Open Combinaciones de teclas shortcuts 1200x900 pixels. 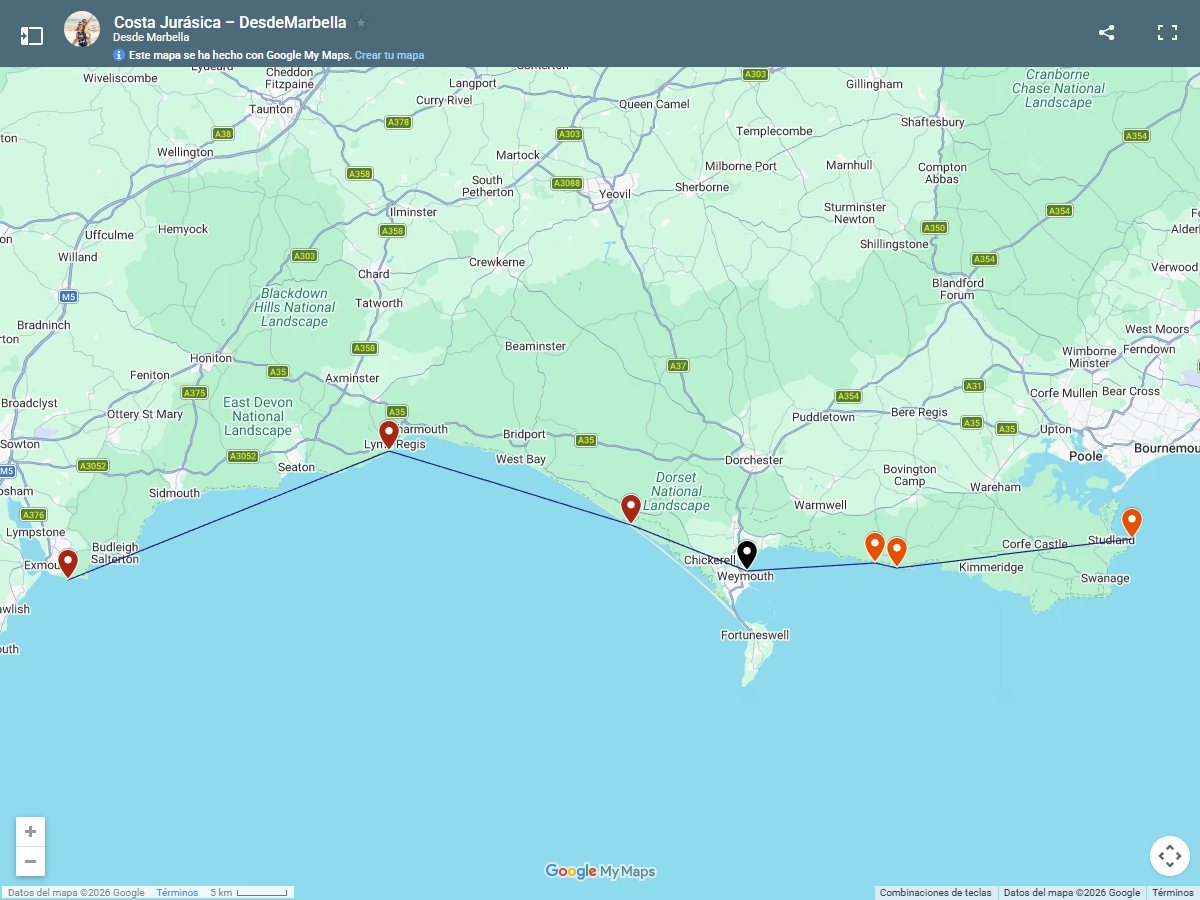click(935, 893)
